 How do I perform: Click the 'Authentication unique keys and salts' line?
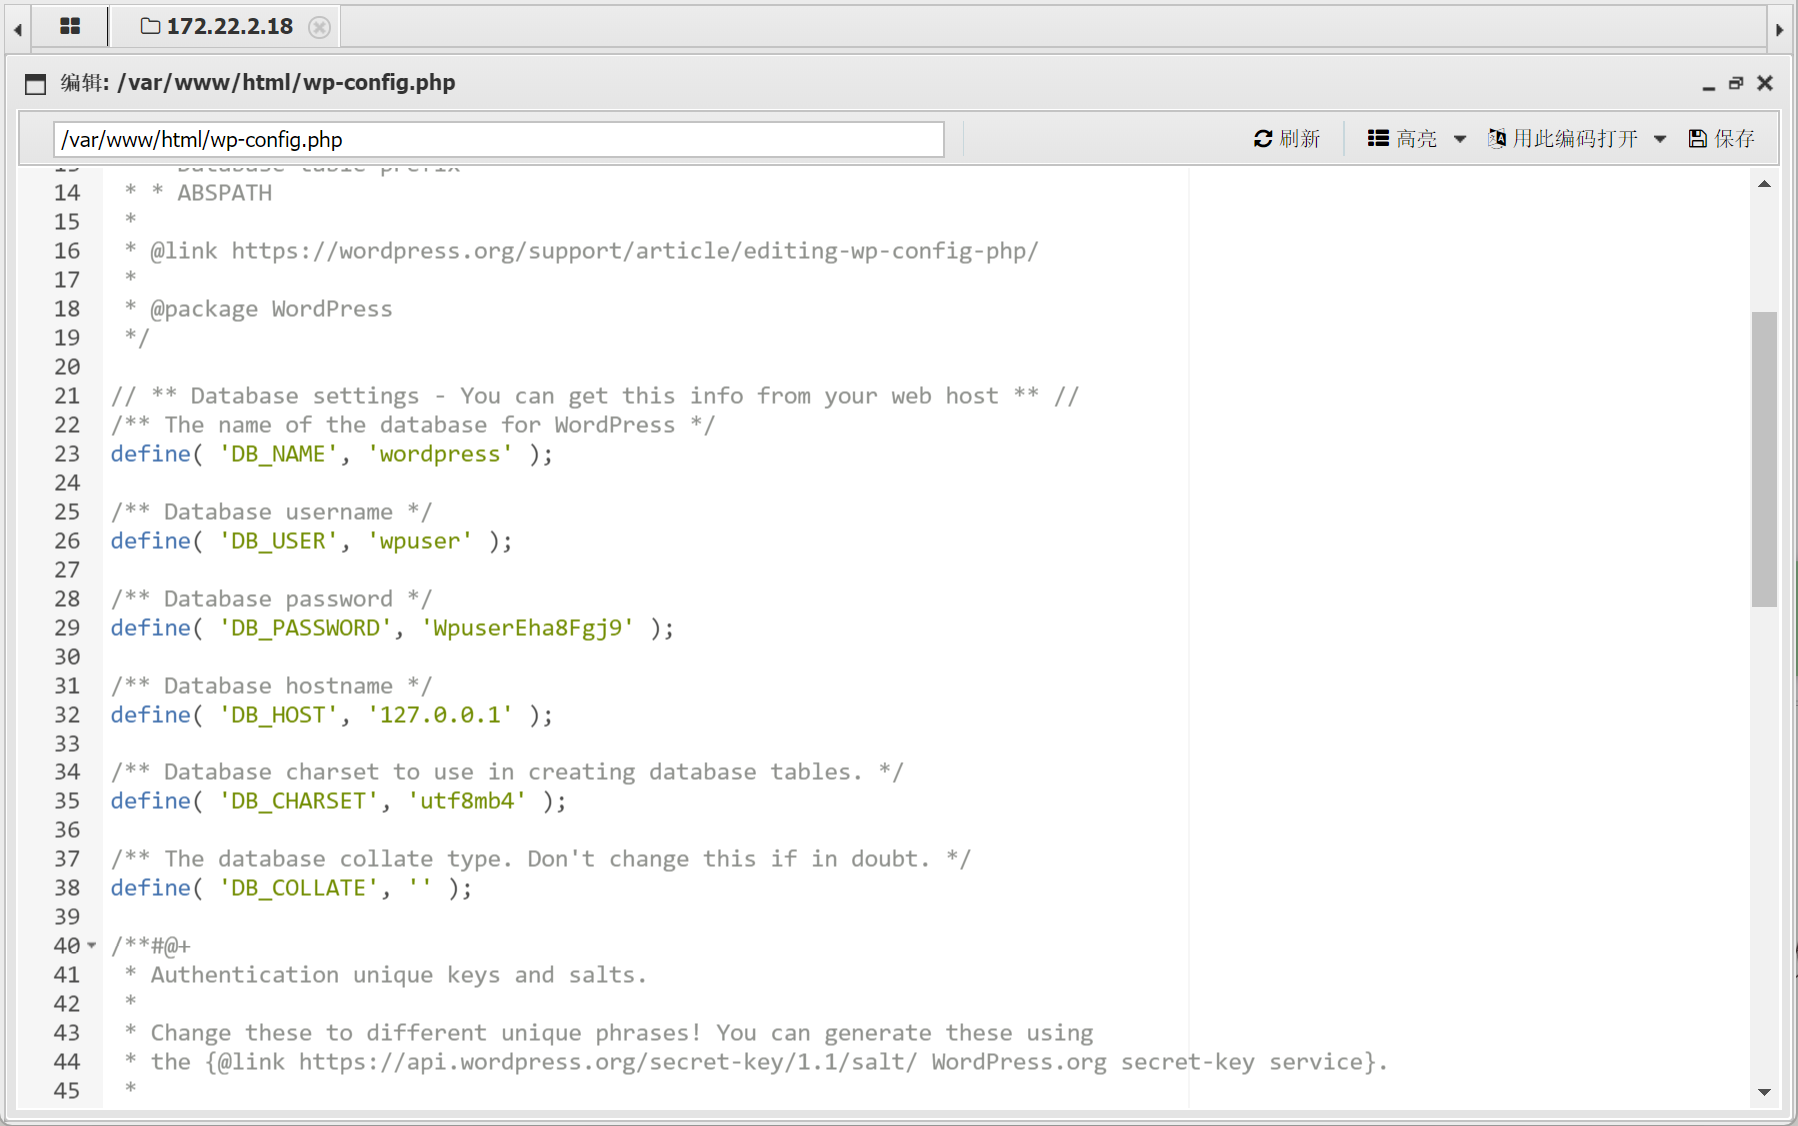tap(398, 975)
